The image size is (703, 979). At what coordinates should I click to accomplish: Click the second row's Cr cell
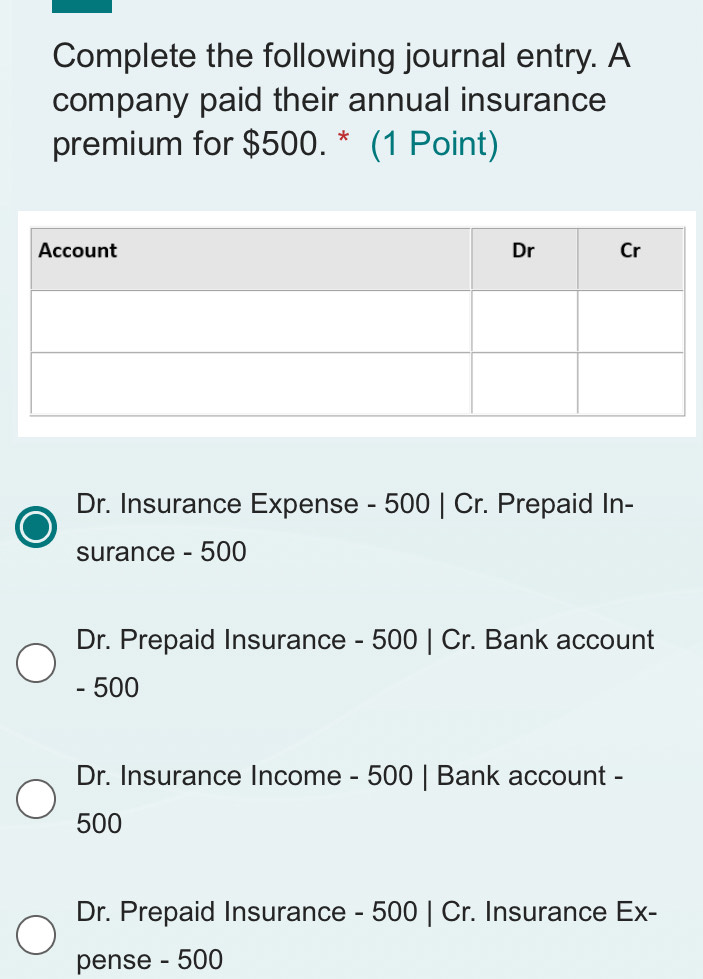tap(631, 383)
